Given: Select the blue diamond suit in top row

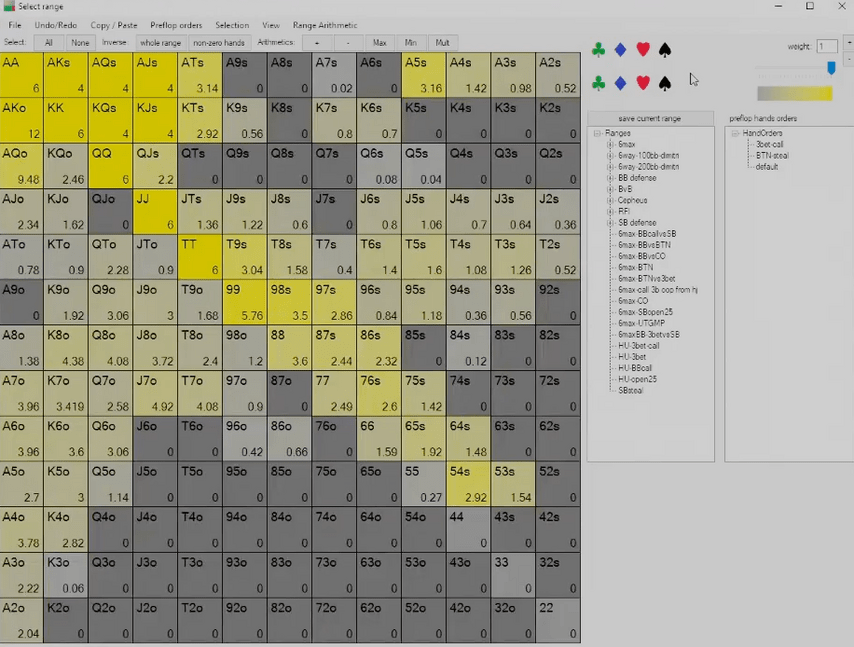Looking at the screenshot, I should click(x=620, y=50).
